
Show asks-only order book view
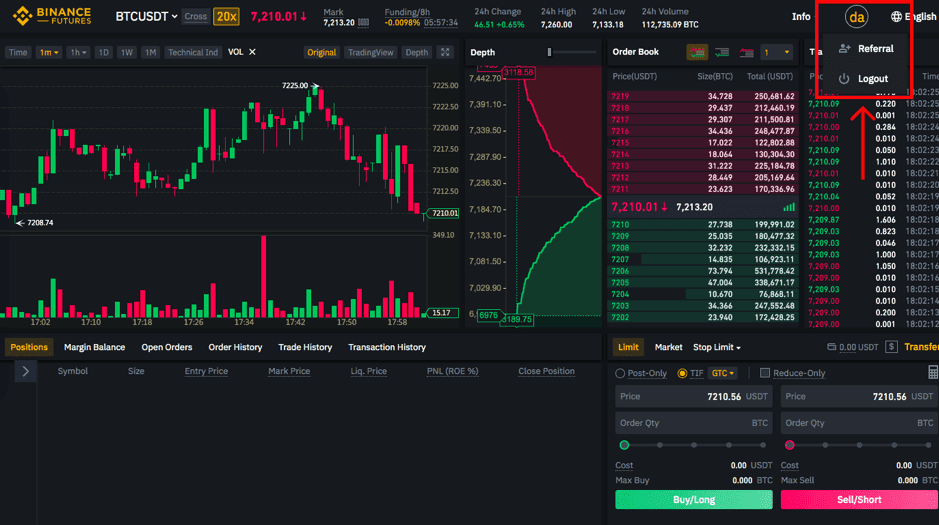(746, 52)
